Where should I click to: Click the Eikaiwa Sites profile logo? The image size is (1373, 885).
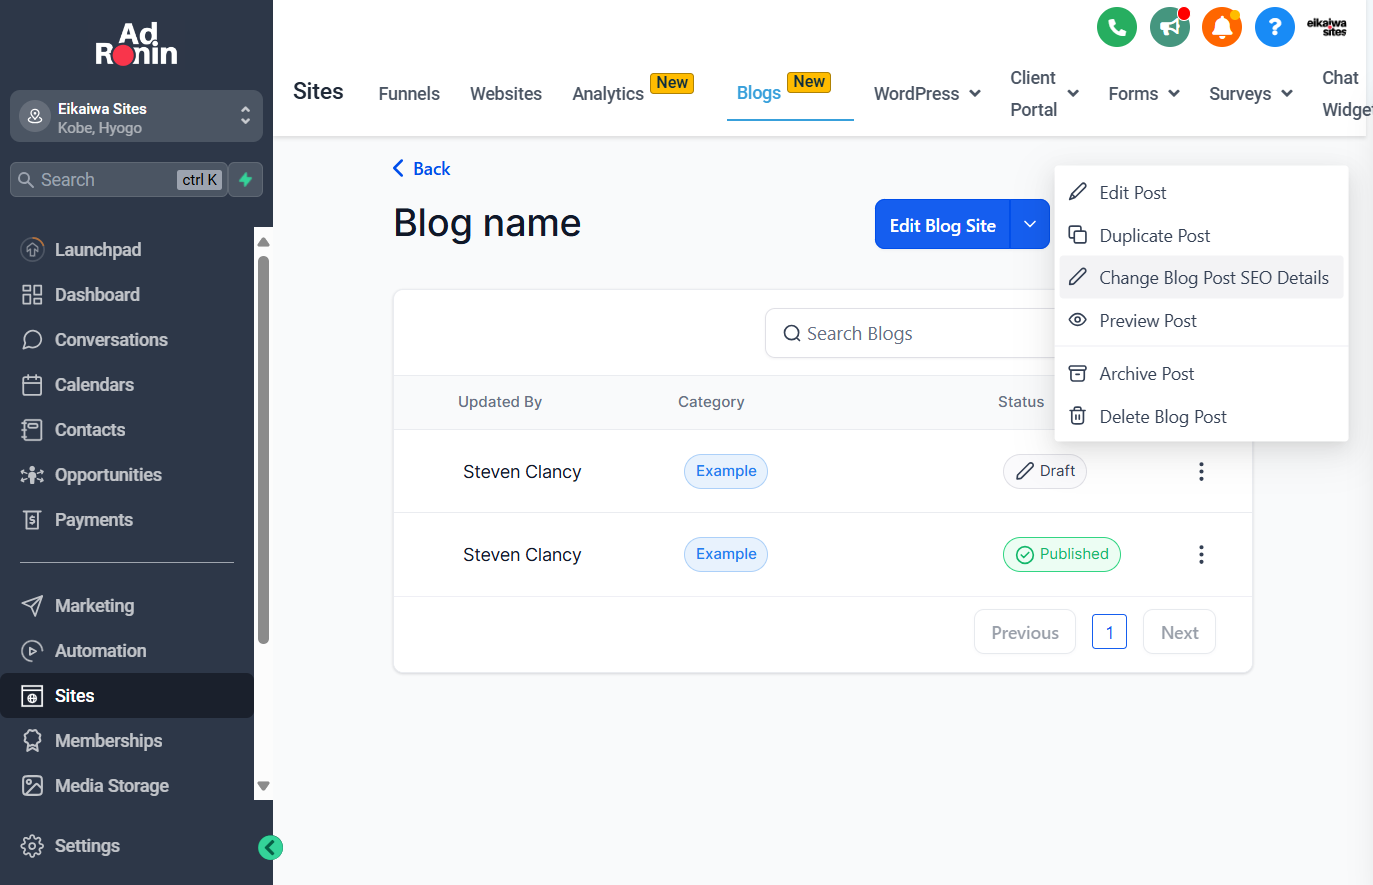(x=1327, y=27)
